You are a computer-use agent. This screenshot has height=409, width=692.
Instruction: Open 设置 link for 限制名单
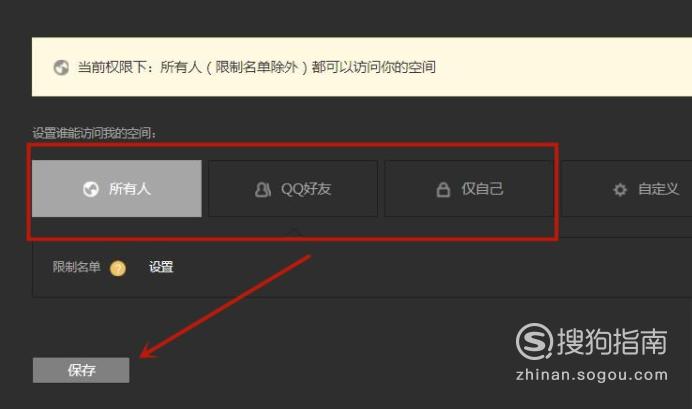[161, 267]
